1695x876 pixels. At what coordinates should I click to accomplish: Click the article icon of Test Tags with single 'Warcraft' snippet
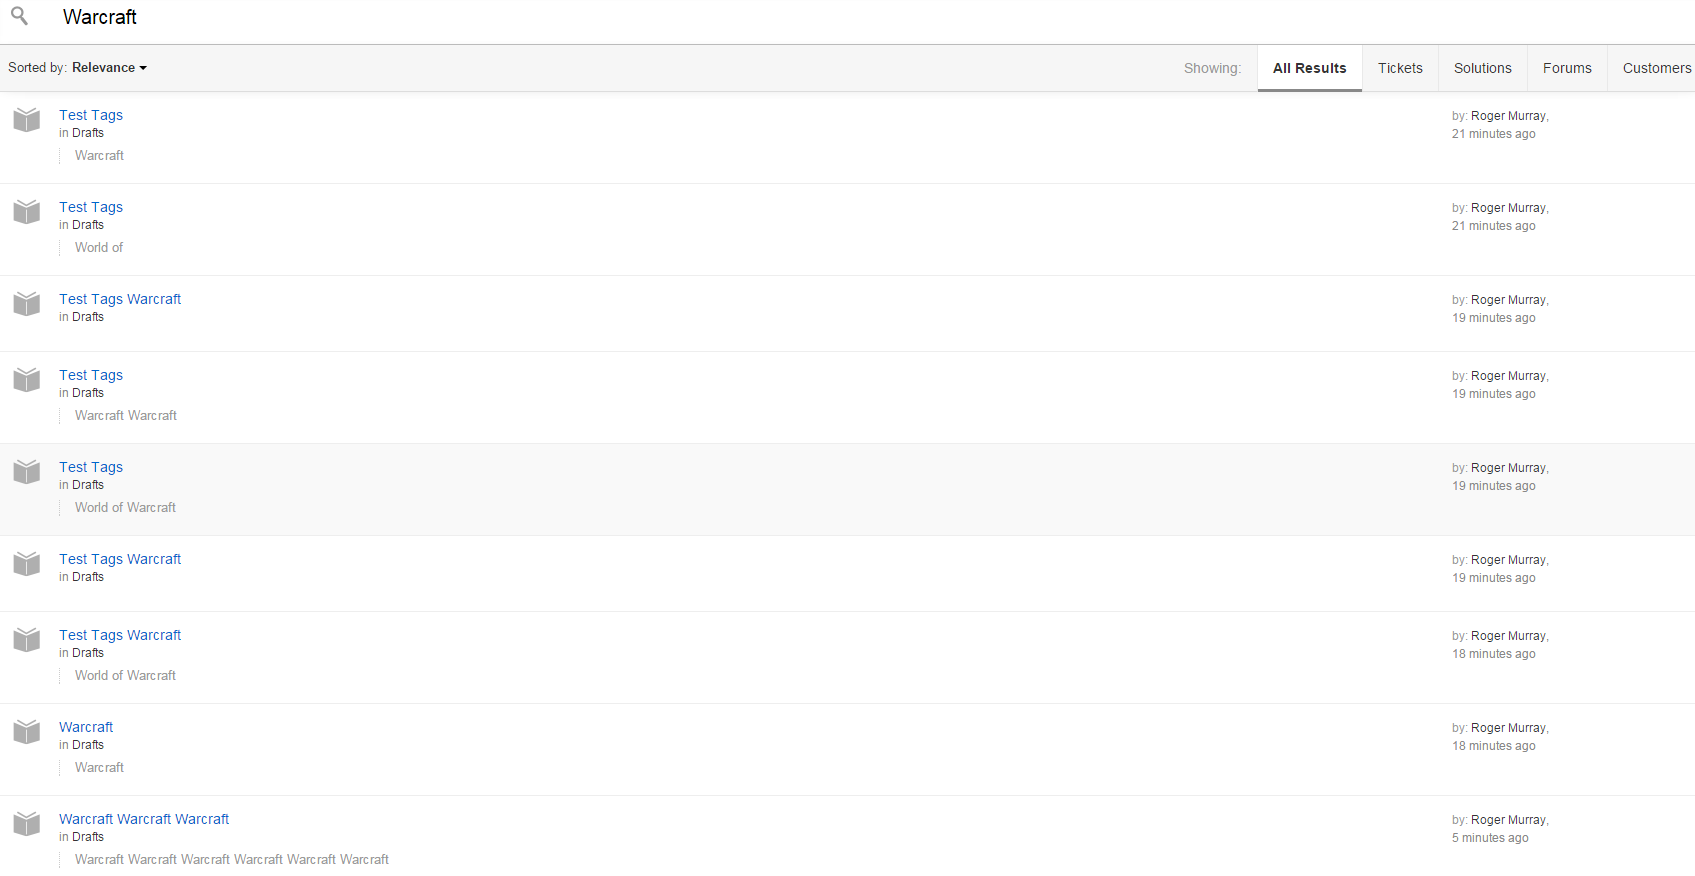(x=27, y=119)
